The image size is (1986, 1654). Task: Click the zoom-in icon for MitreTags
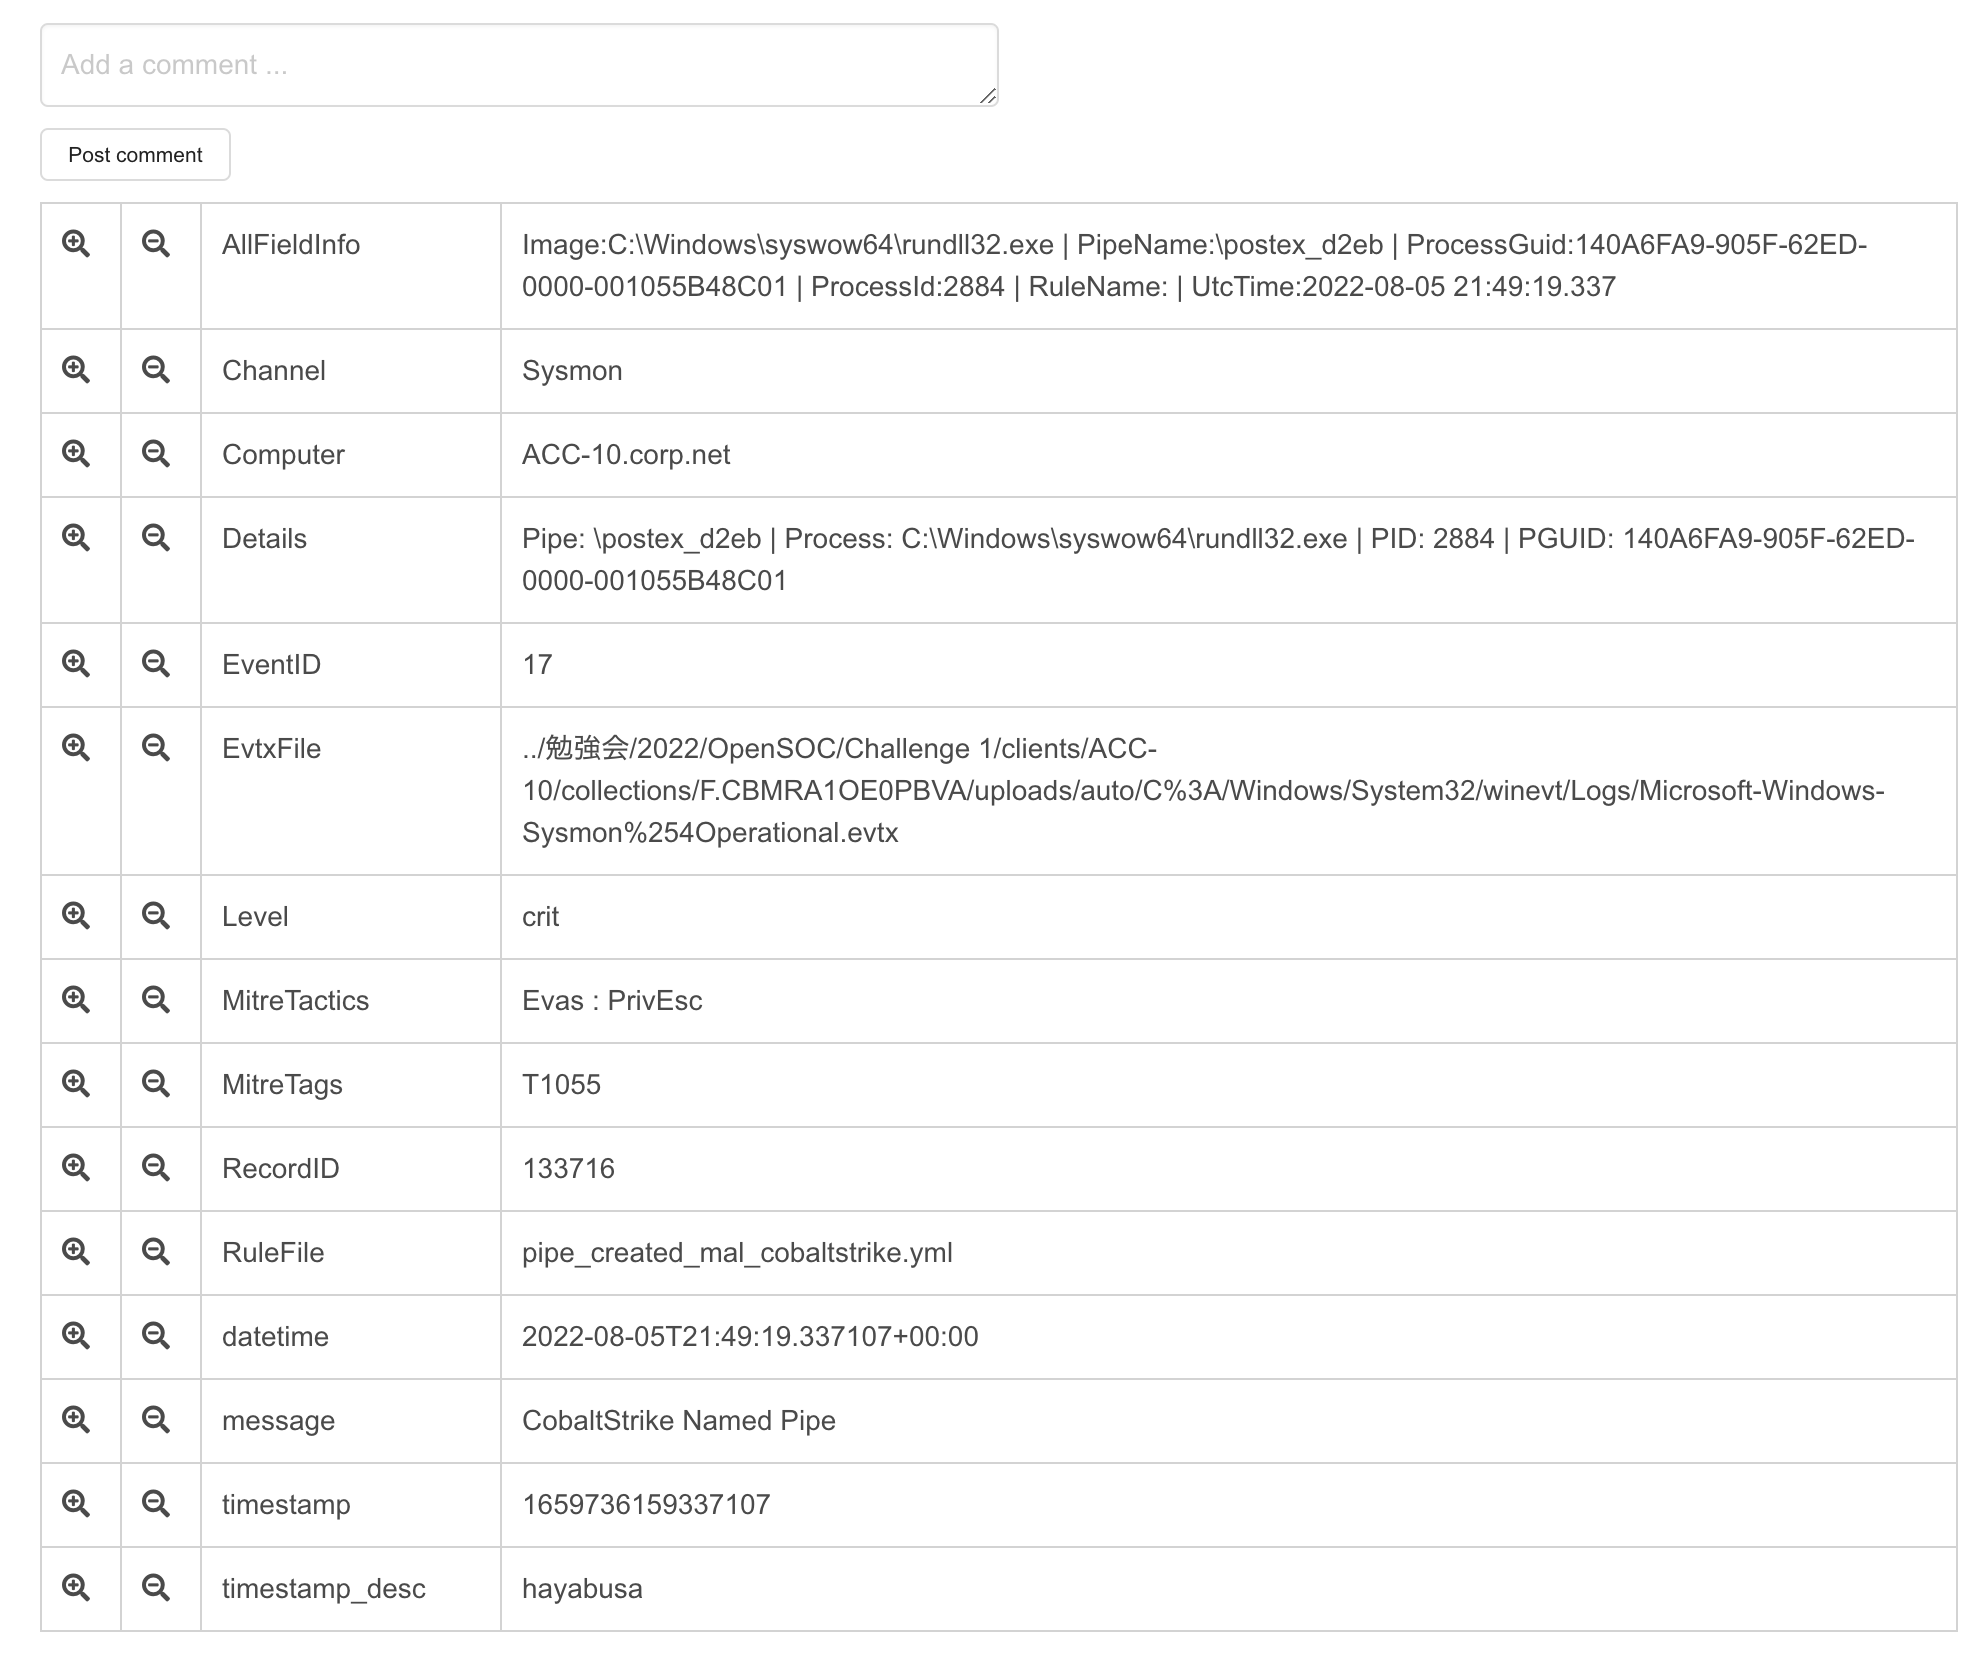(x=76, y=1083)
